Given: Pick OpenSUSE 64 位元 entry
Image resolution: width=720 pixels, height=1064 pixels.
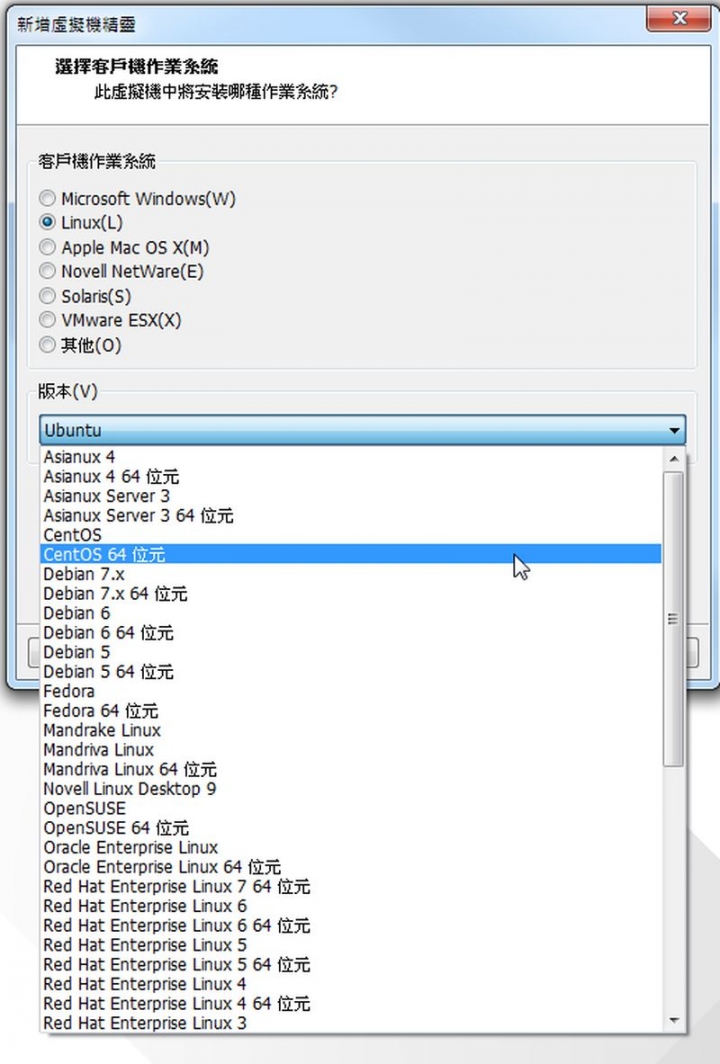Looking at the screenshot, I should [x=351, y=829].
